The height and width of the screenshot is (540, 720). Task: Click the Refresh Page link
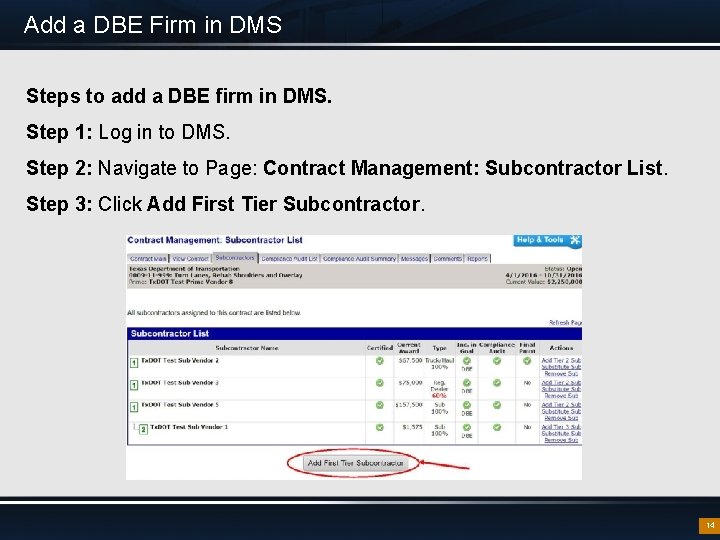point(566,322)
